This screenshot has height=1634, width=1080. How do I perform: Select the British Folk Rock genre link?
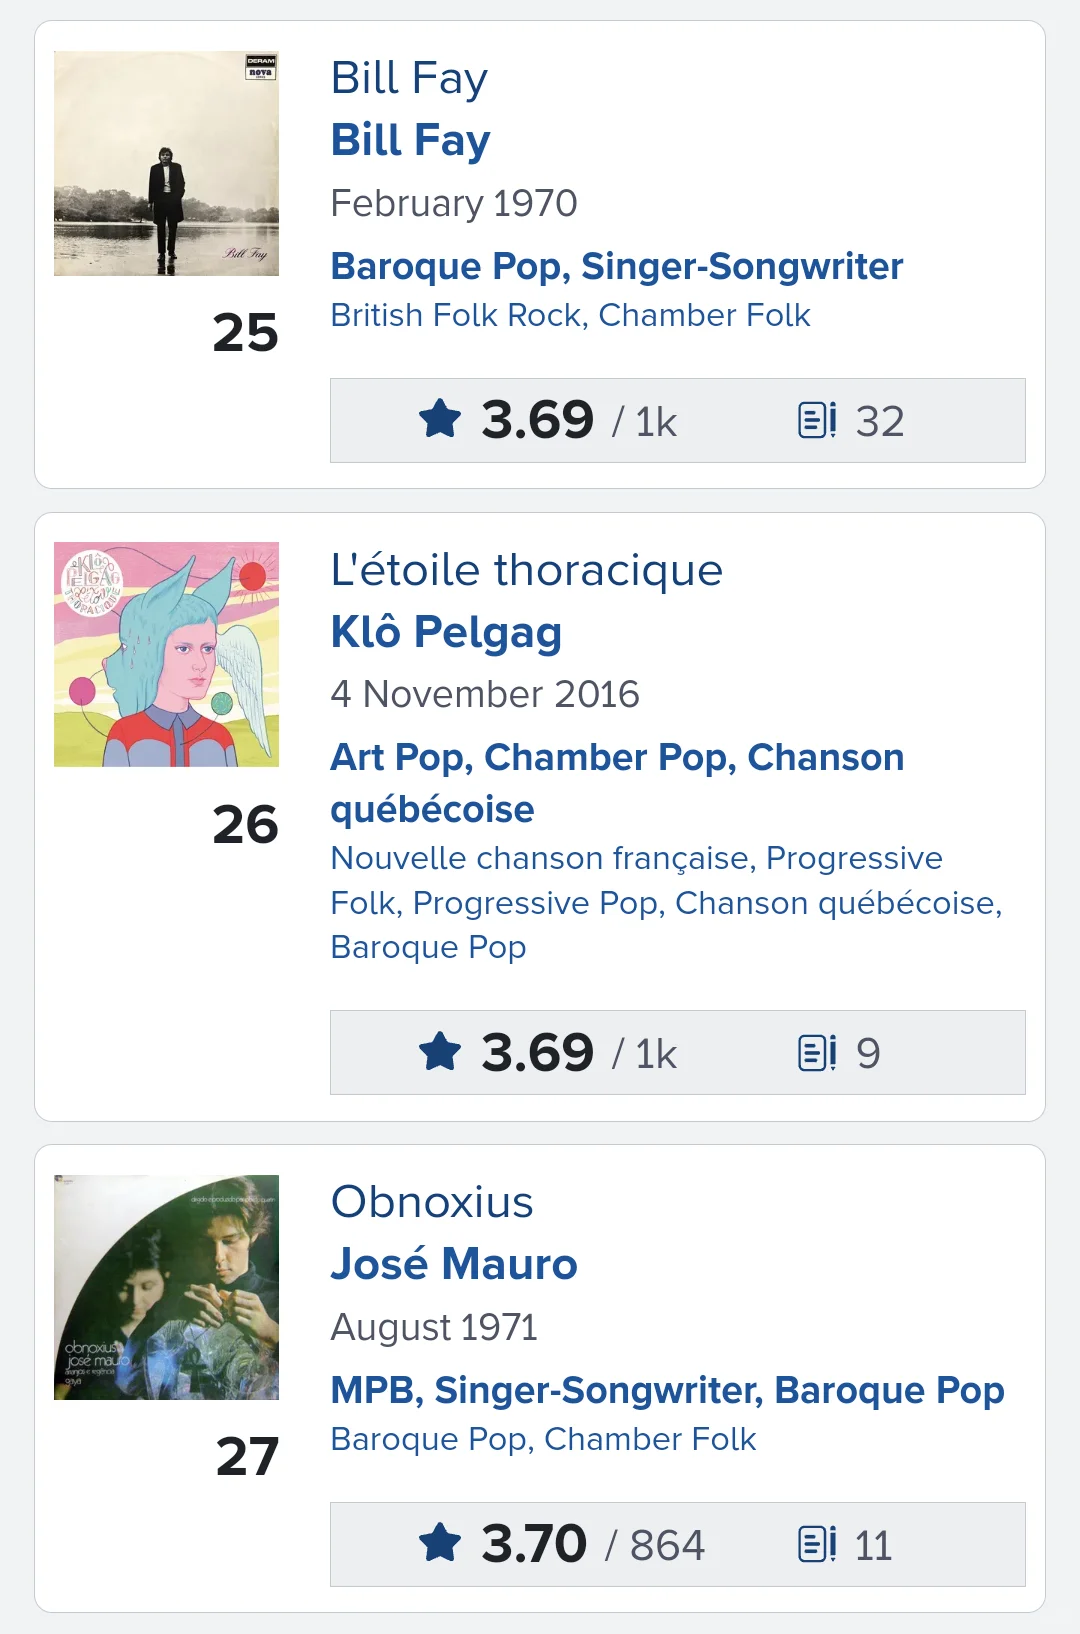pos(458,315)
